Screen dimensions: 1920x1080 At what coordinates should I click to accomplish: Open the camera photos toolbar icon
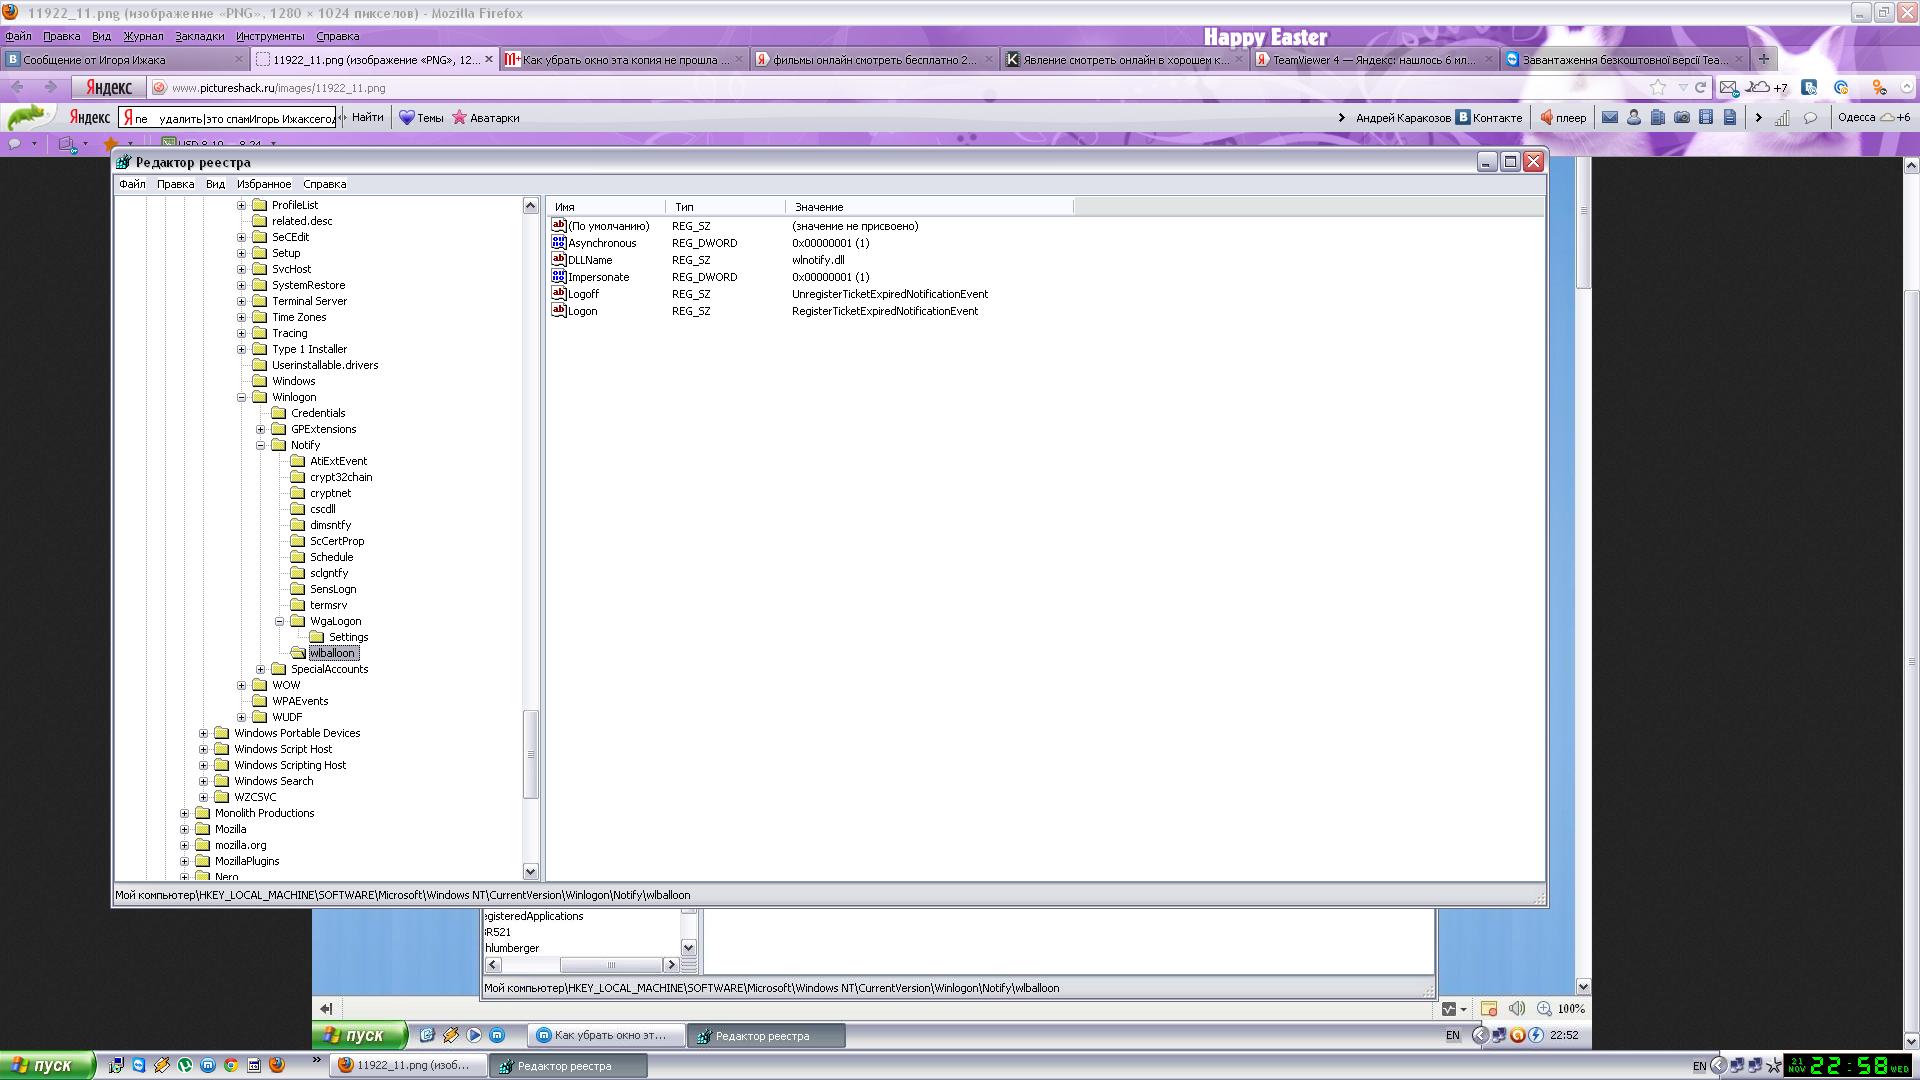1682,117
